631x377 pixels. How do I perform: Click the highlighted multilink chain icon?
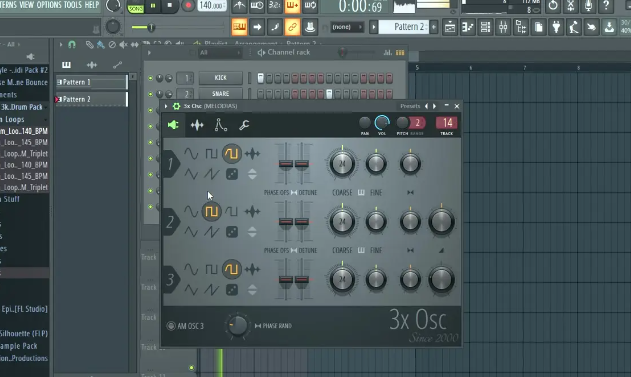292,27
